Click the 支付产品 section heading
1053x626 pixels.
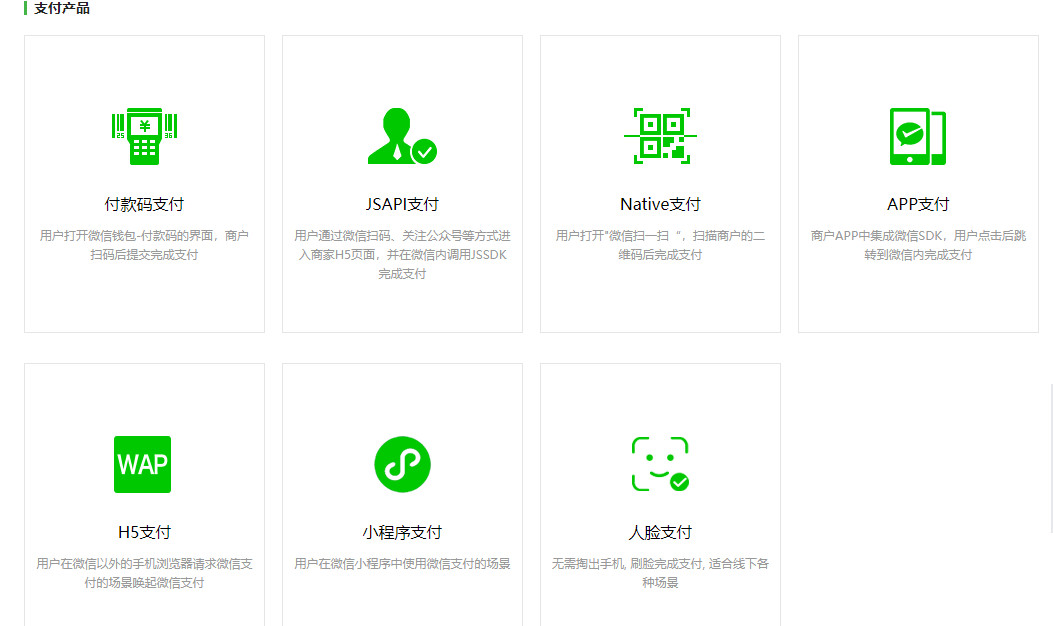click(x=62, y=8)
